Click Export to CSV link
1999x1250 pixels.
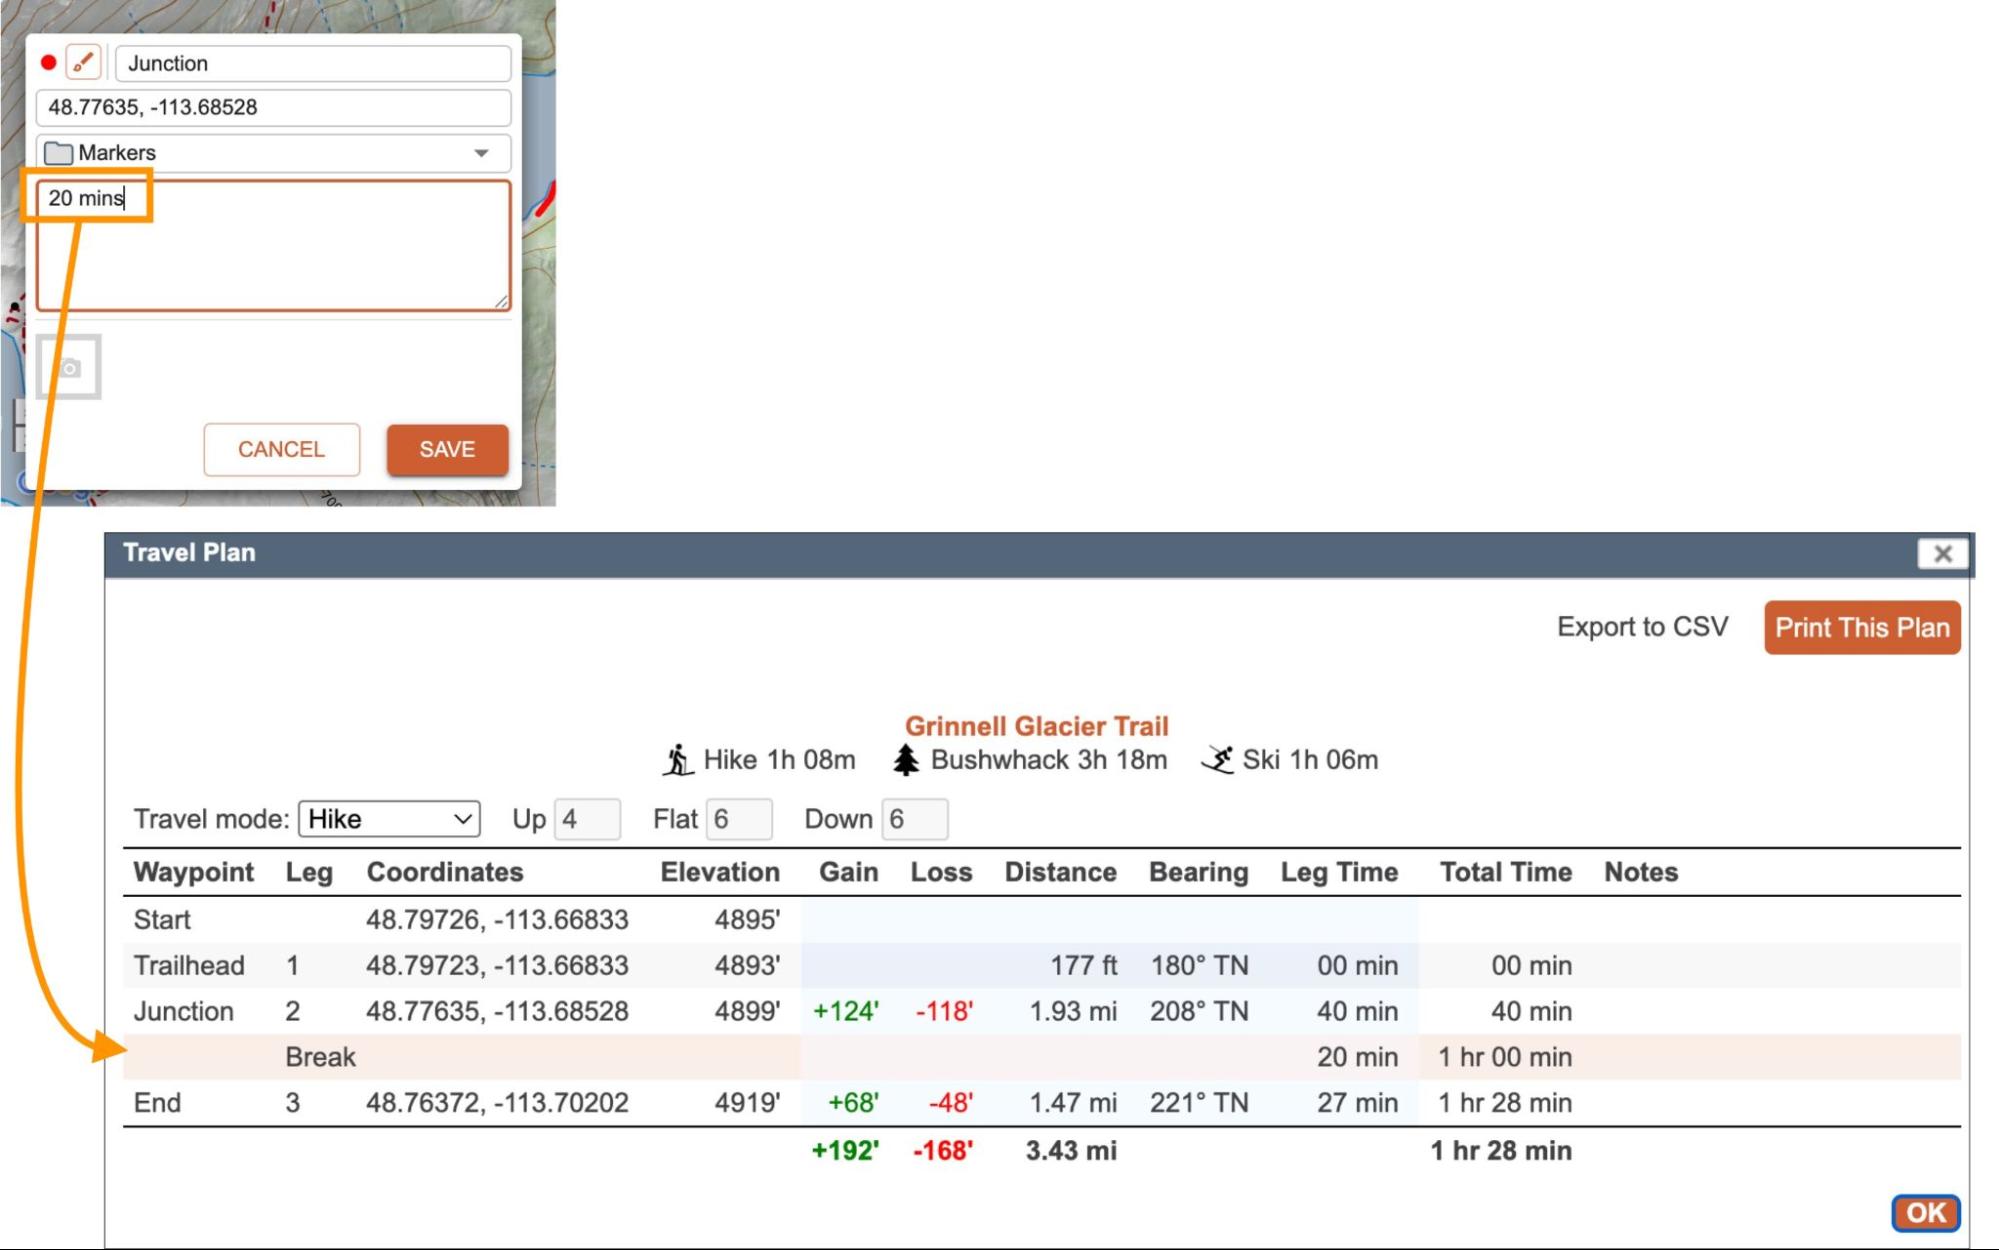click(x=1642, y=627)
